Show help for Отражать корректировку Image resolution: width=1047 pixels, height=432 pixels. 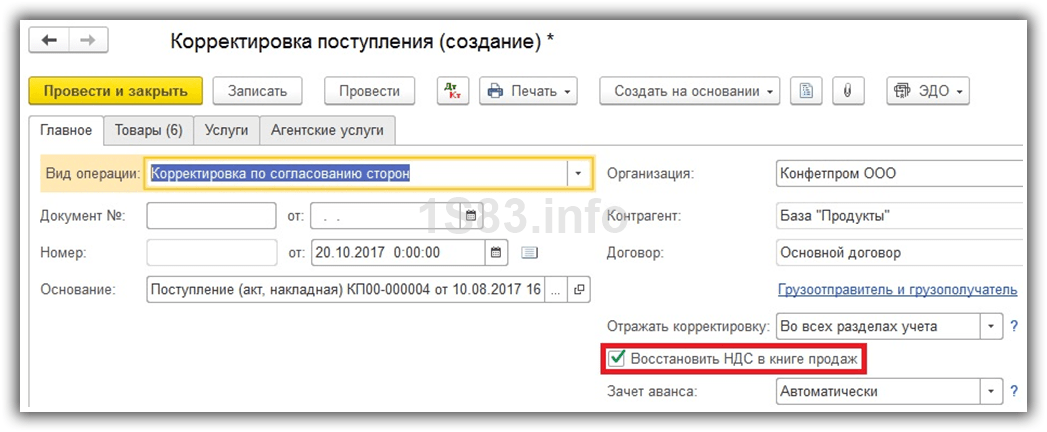pyautogui.click(x=1014, y=327)
